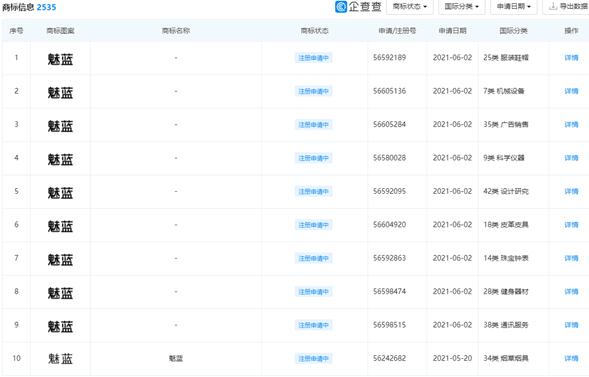Select registration number 56598515
This screenshot has height=377, width=589.
390,325
